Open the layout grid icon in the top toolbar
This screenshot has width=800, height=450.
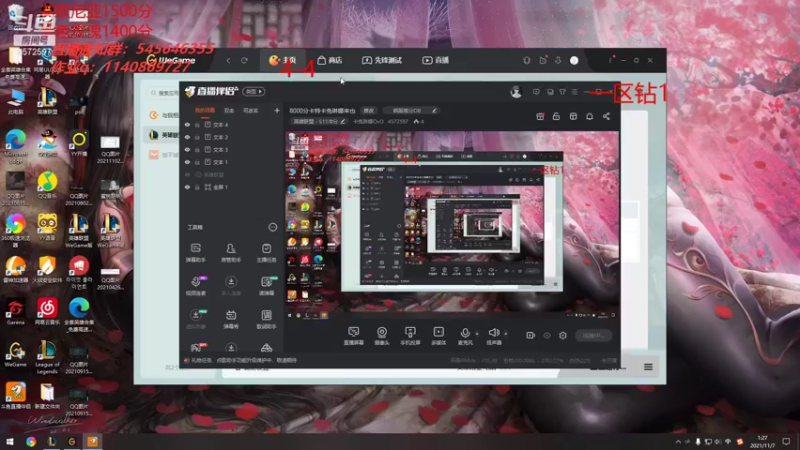point(573,116)
